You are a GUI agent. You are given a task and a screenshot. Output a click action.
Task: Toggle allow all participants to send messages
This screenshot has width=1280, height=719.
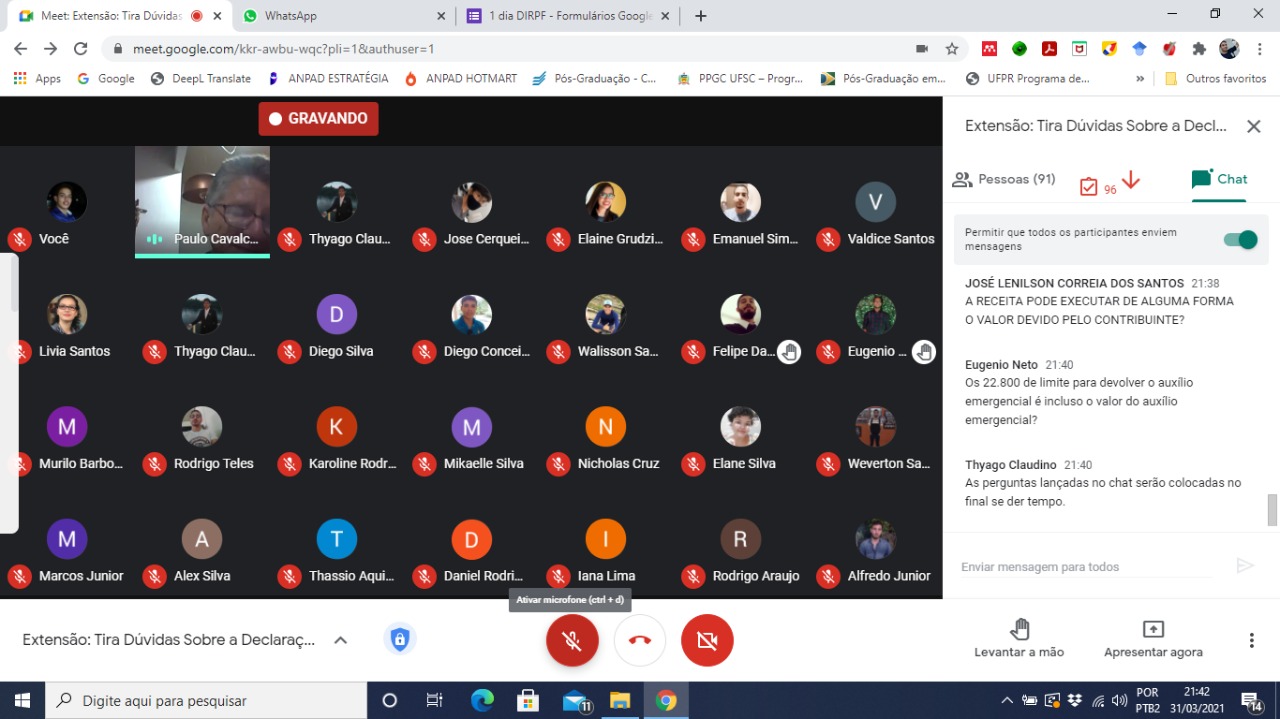1240,240
